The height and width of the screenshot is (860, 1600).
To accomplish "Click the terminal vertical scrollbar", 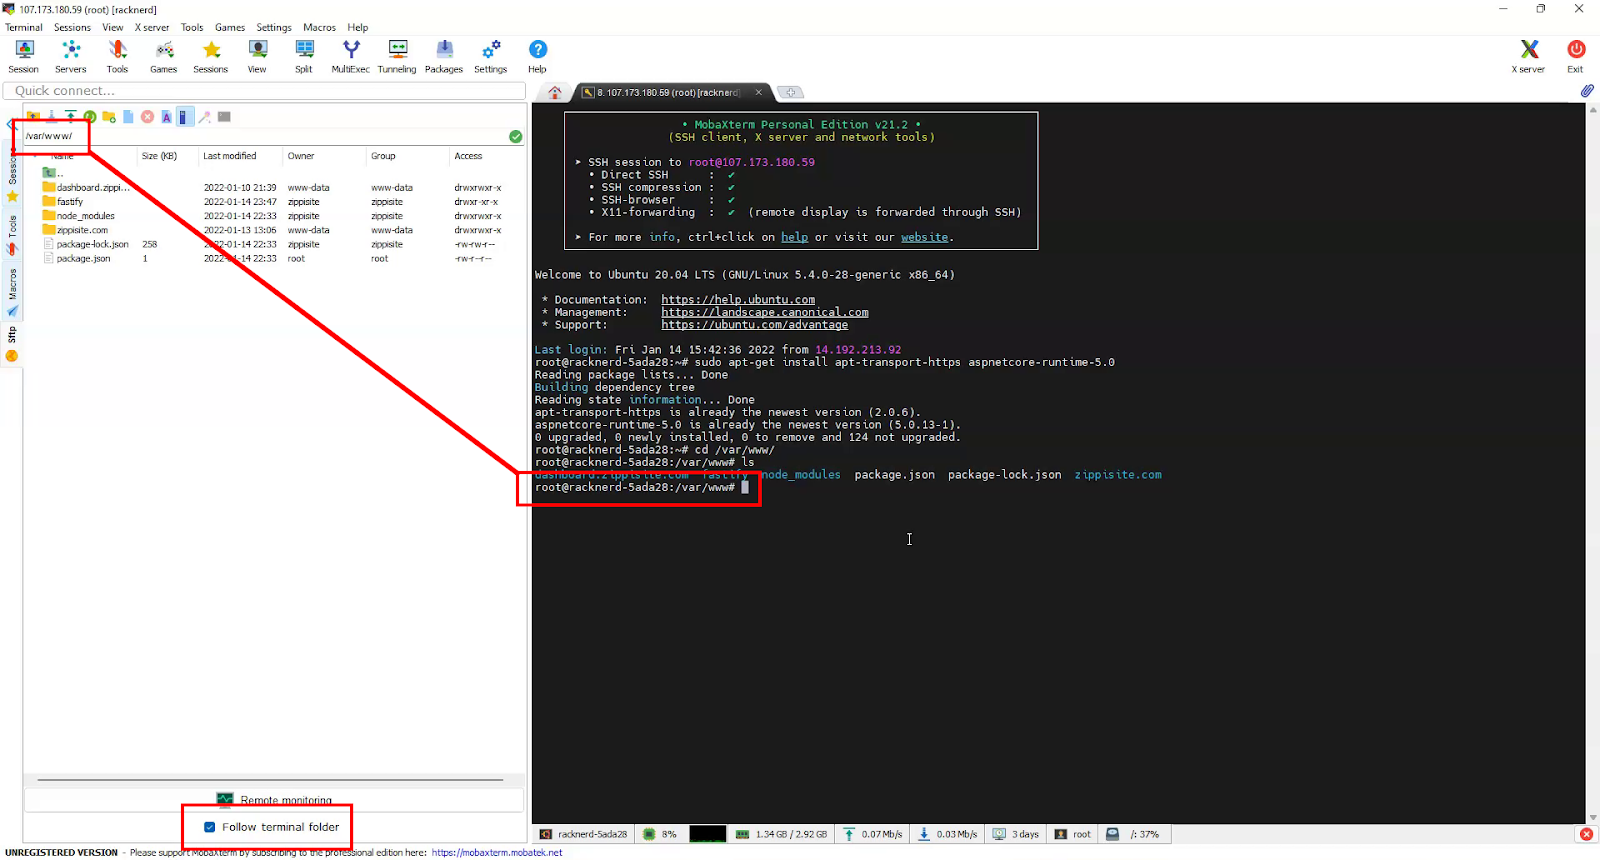I will coord(1592,463).
